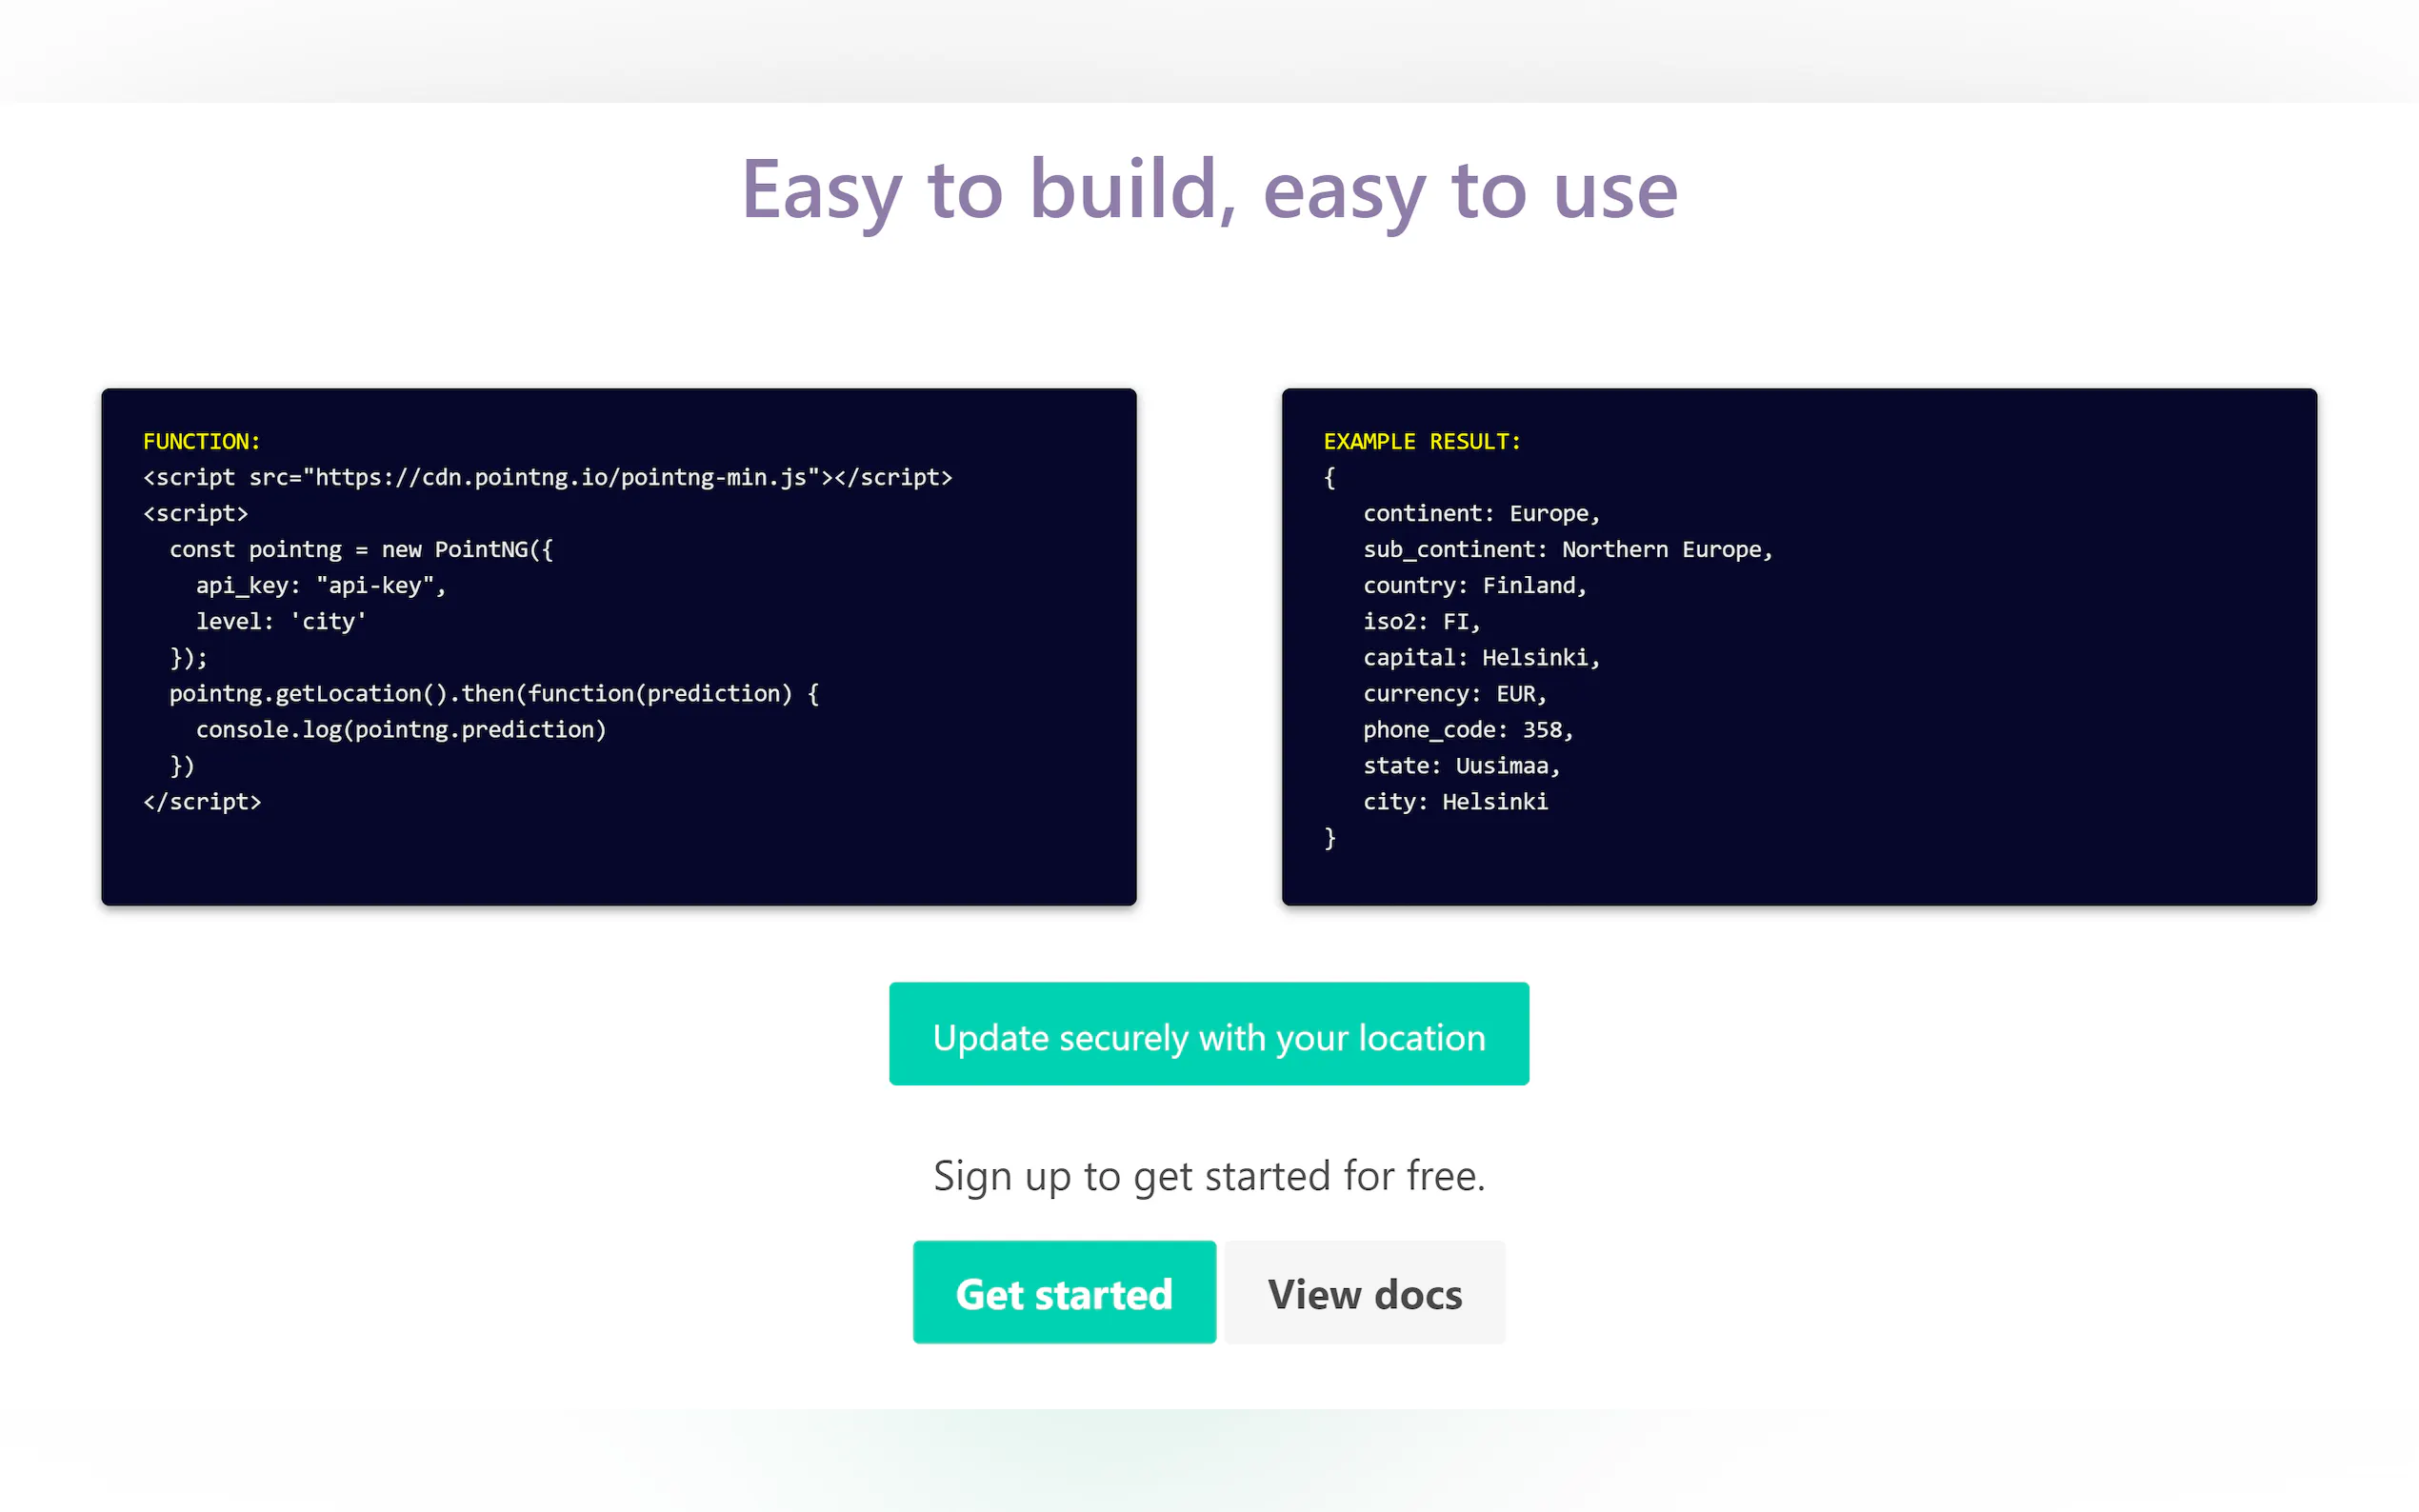This screenshot has height=1512, width=2419.
Task: Click the phone_code: 358 result line
Action: coord(1467,729)
